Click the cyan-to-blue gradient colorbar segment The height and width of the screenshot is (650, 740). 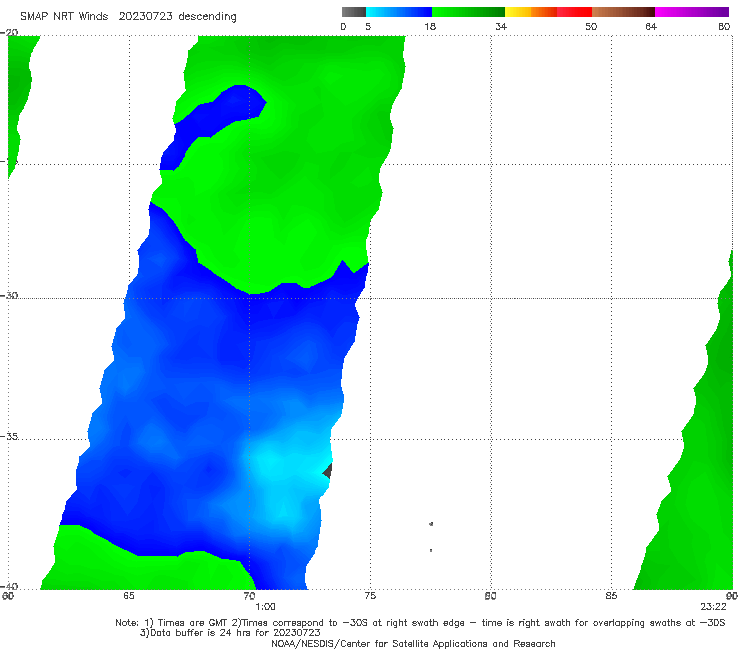coord(399,12)
